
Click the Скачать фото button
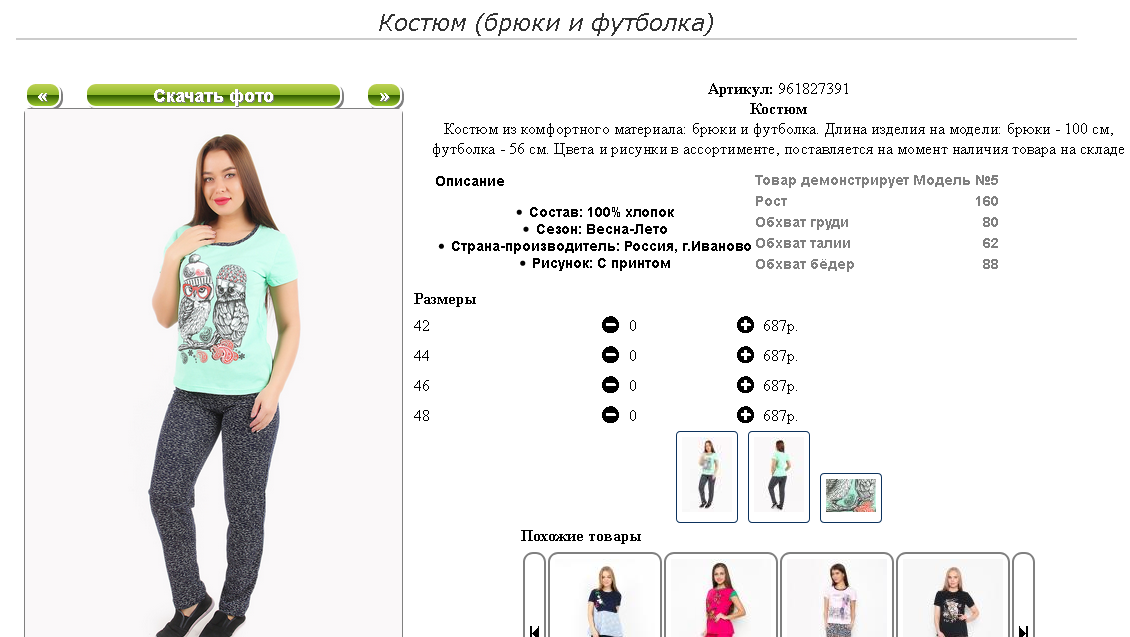214,96
